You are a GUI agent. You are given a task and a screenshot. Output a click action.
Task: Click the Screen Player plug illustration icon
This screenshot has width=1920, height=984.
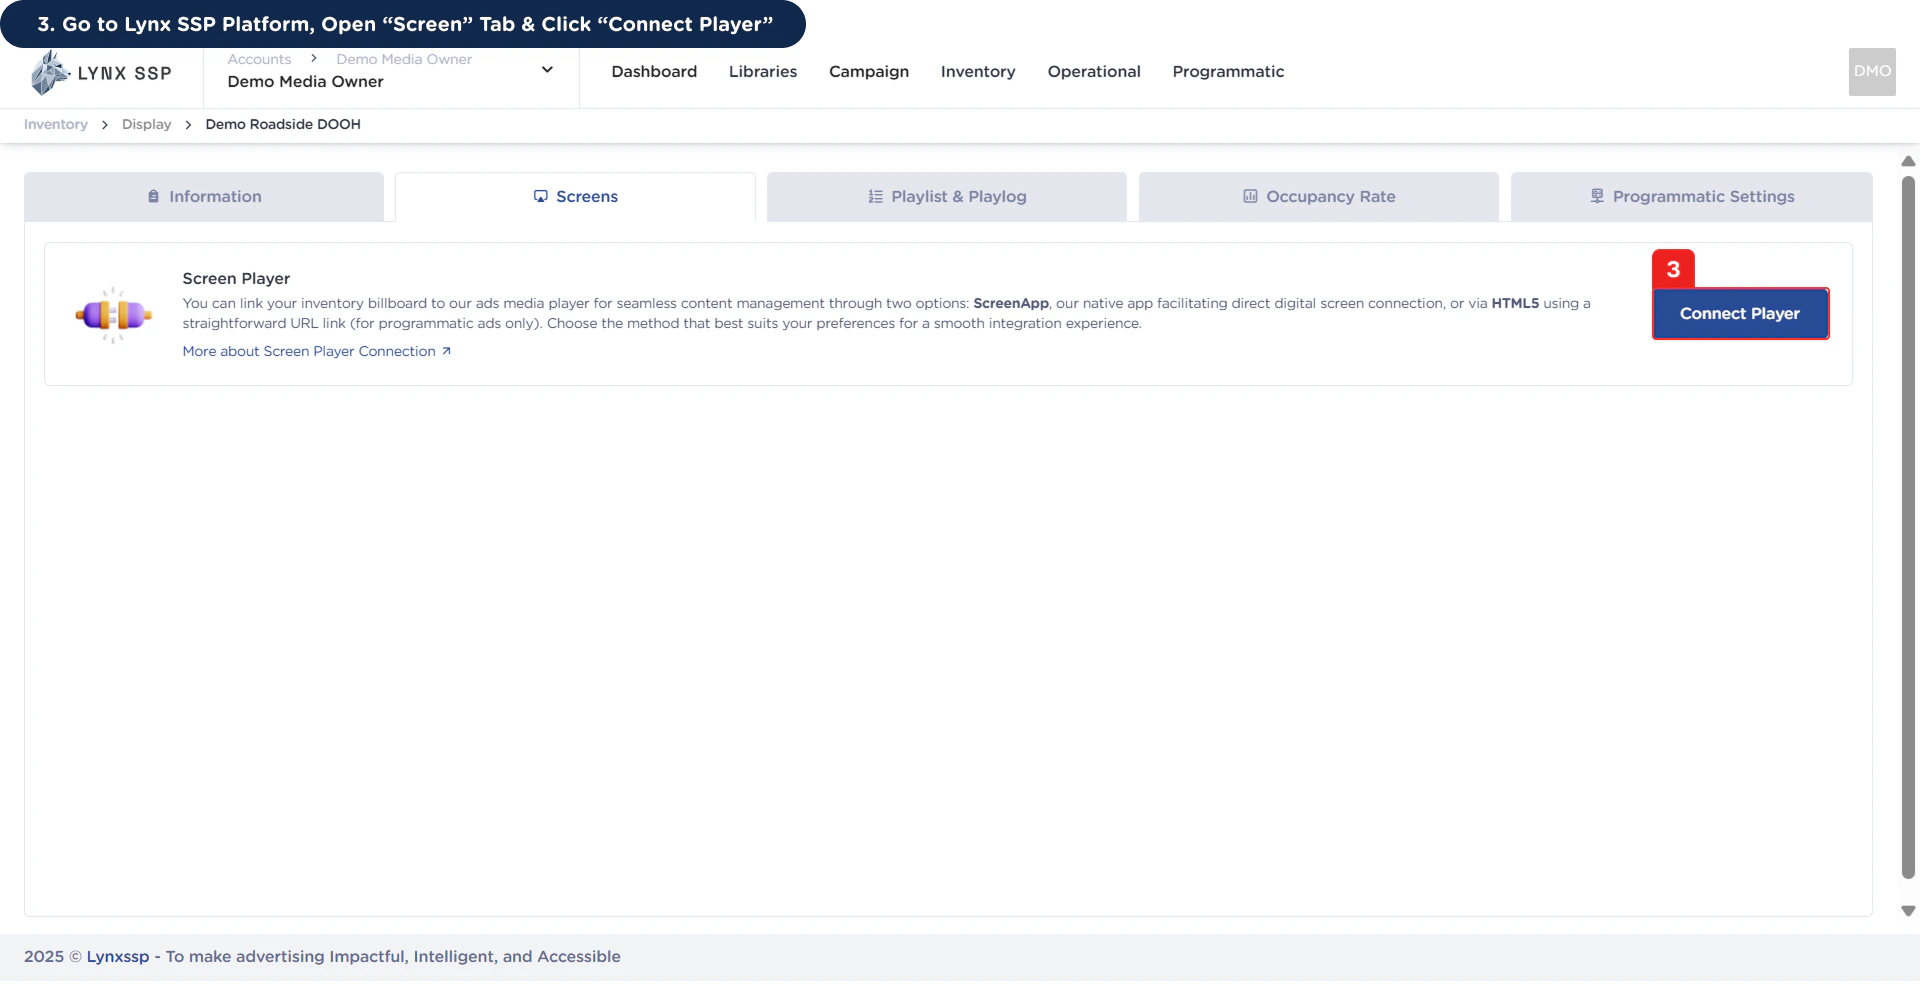[x=113, y=314]
